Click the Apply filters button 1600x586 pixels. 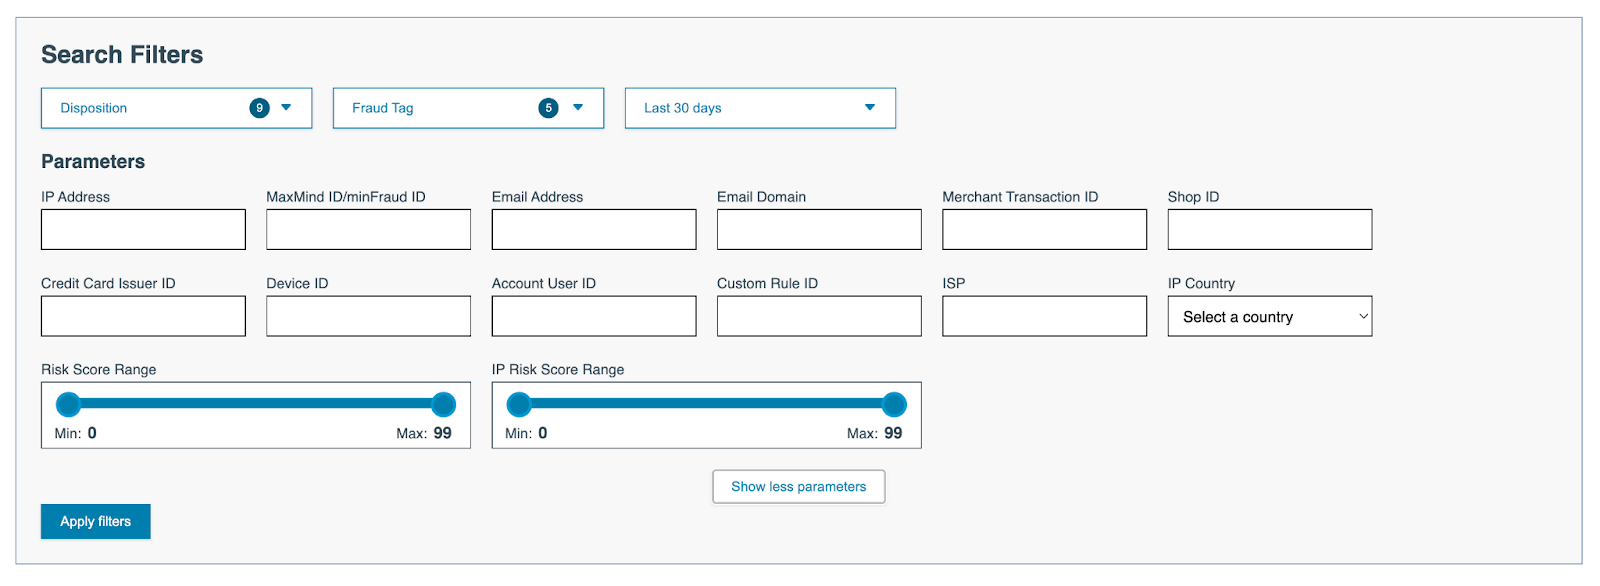96,521
